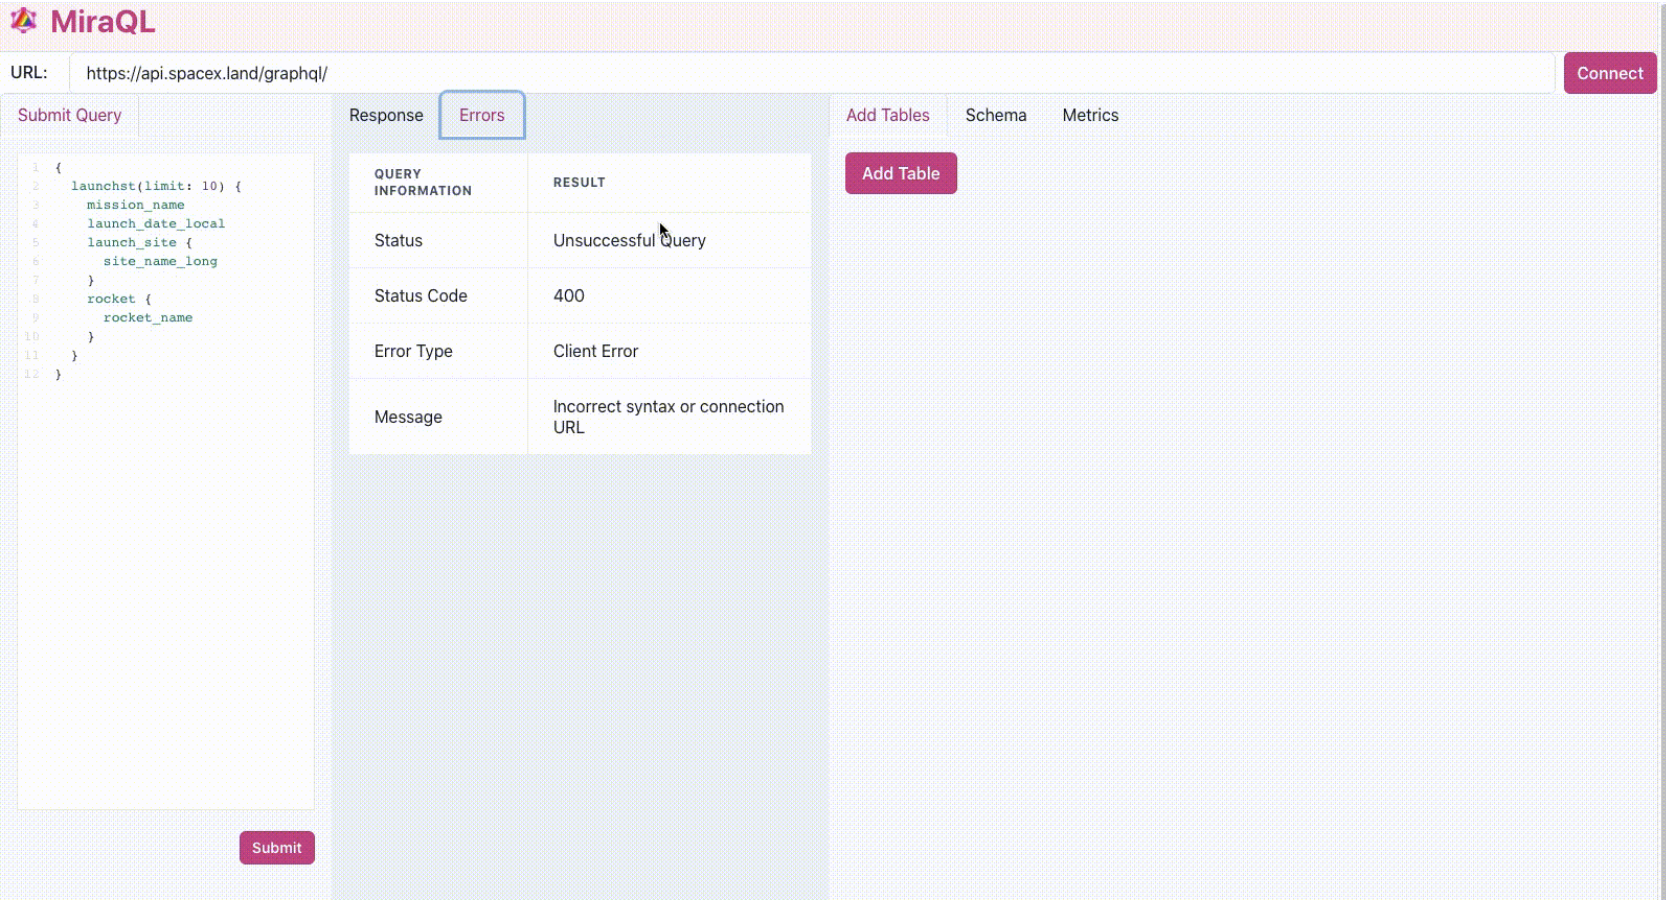Click the launchst(limit: 10) line in editor

coord(156,186)
